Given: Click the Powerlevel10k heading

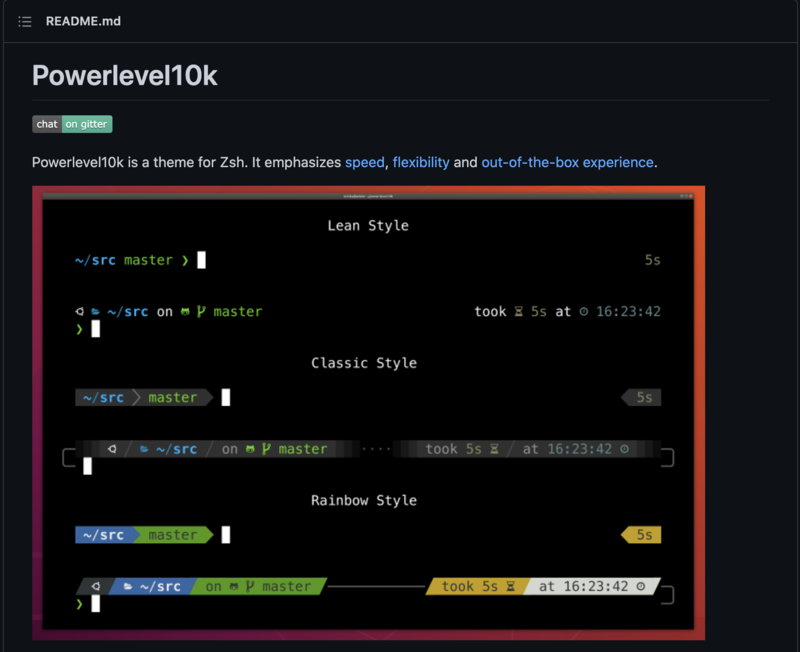Looking at the screenshot, I should click(124, 76).
